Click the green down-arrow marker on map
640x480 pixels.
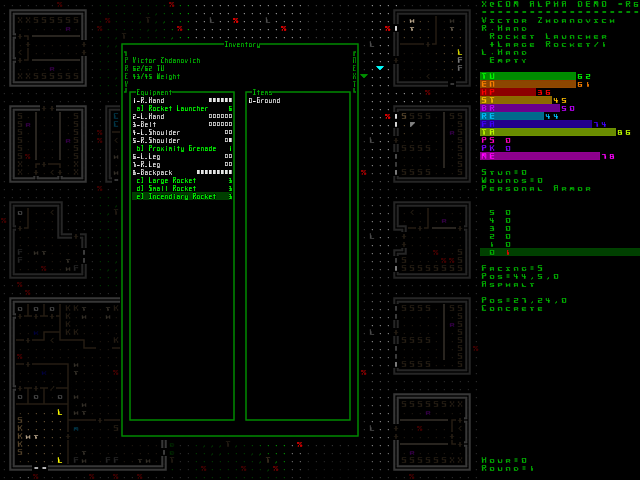click(x=364, y=76)
